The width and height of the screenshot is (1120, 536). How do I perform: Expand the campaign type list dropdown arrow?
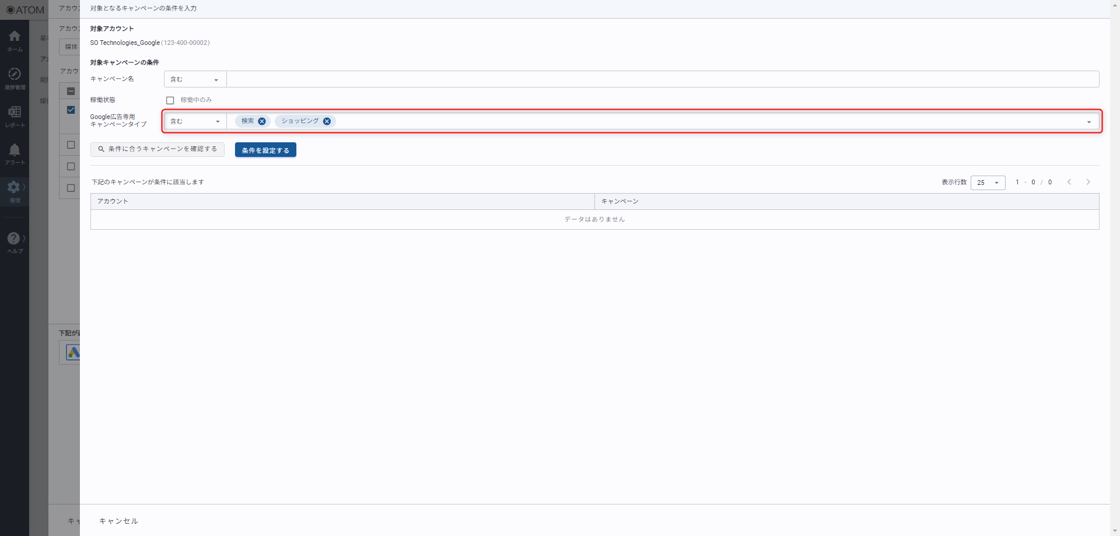pos(1089,122)
